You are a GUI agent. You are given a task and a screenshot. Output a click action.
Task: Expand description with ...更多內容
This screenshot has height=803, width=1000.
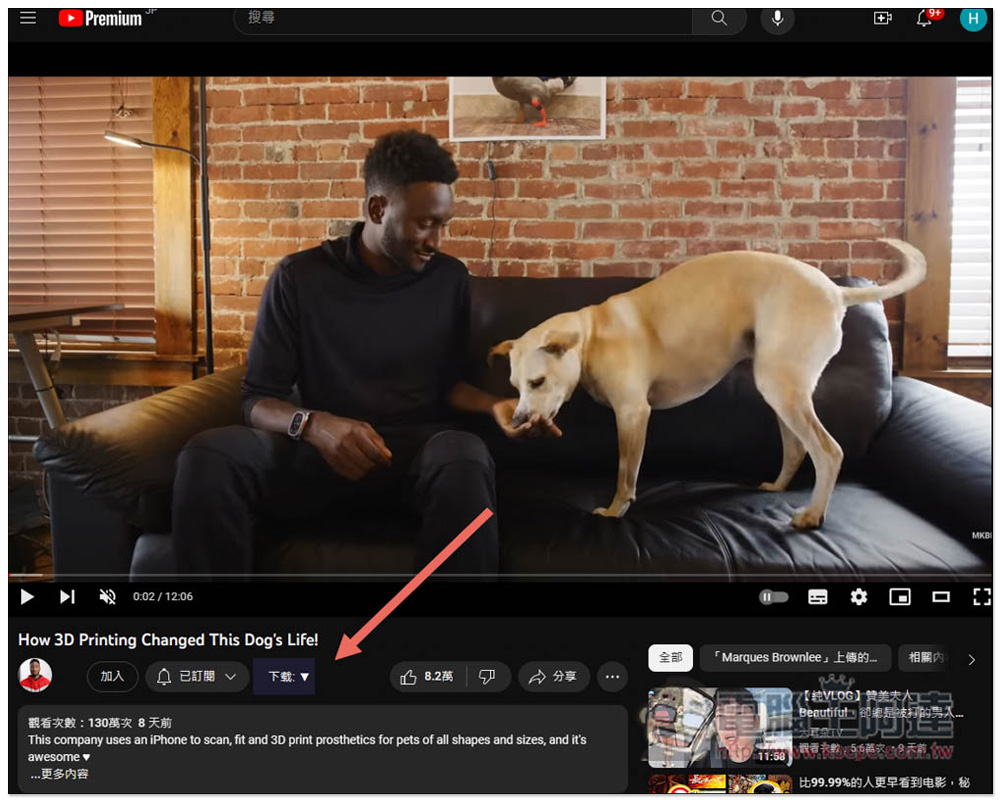coord(59,774)
